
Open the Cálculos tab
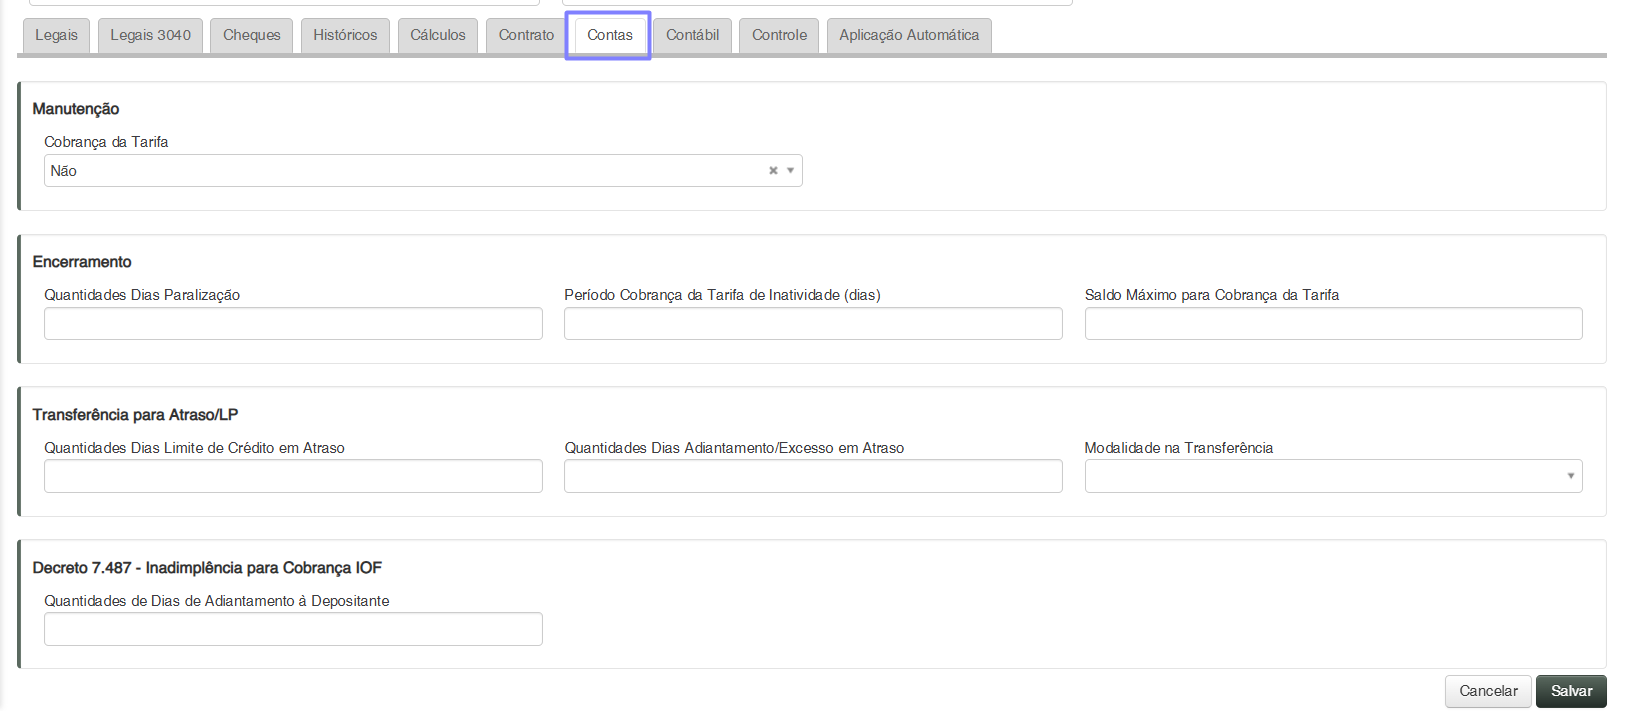point(438,35)
